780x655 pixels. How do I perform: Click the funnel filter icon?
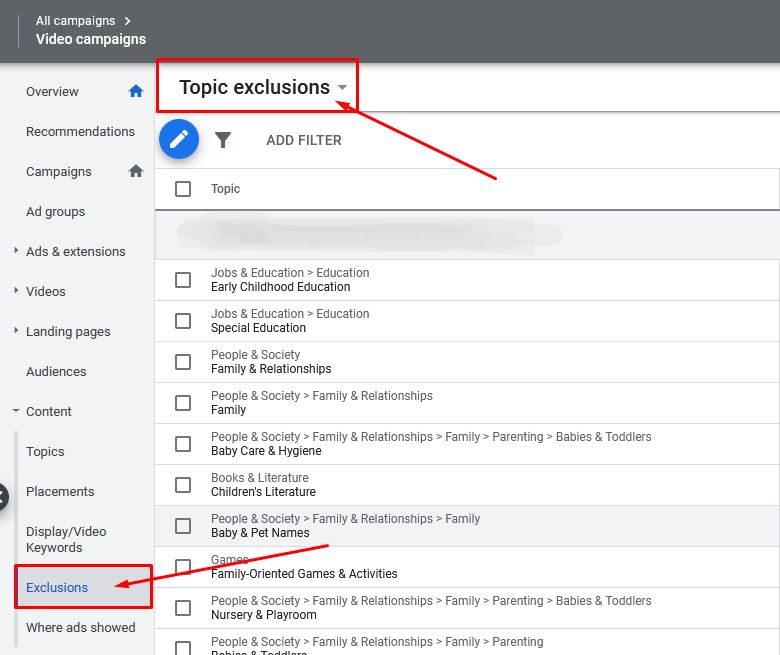(223, 140)
